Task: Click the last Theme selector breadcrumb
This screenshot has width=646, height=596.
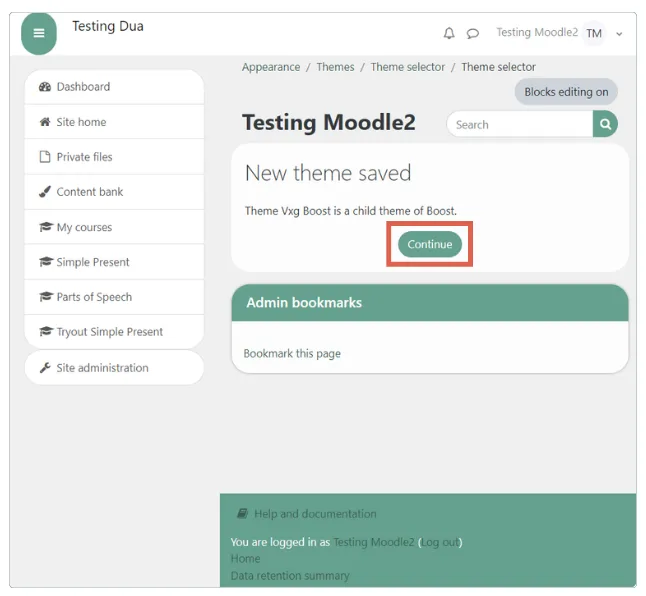Action: [499, 67]
